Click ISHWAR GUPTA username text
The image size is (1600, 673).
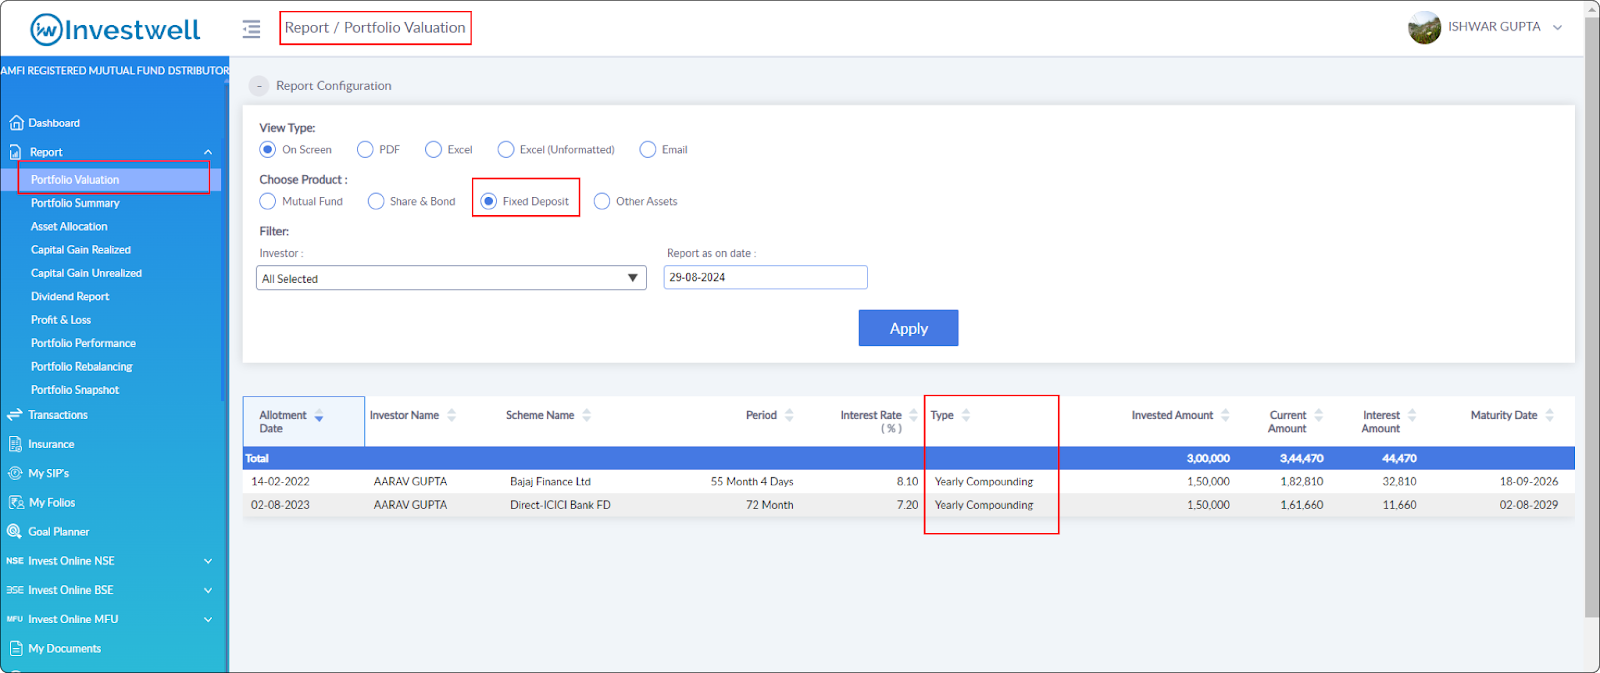[x=1494, y=27]
